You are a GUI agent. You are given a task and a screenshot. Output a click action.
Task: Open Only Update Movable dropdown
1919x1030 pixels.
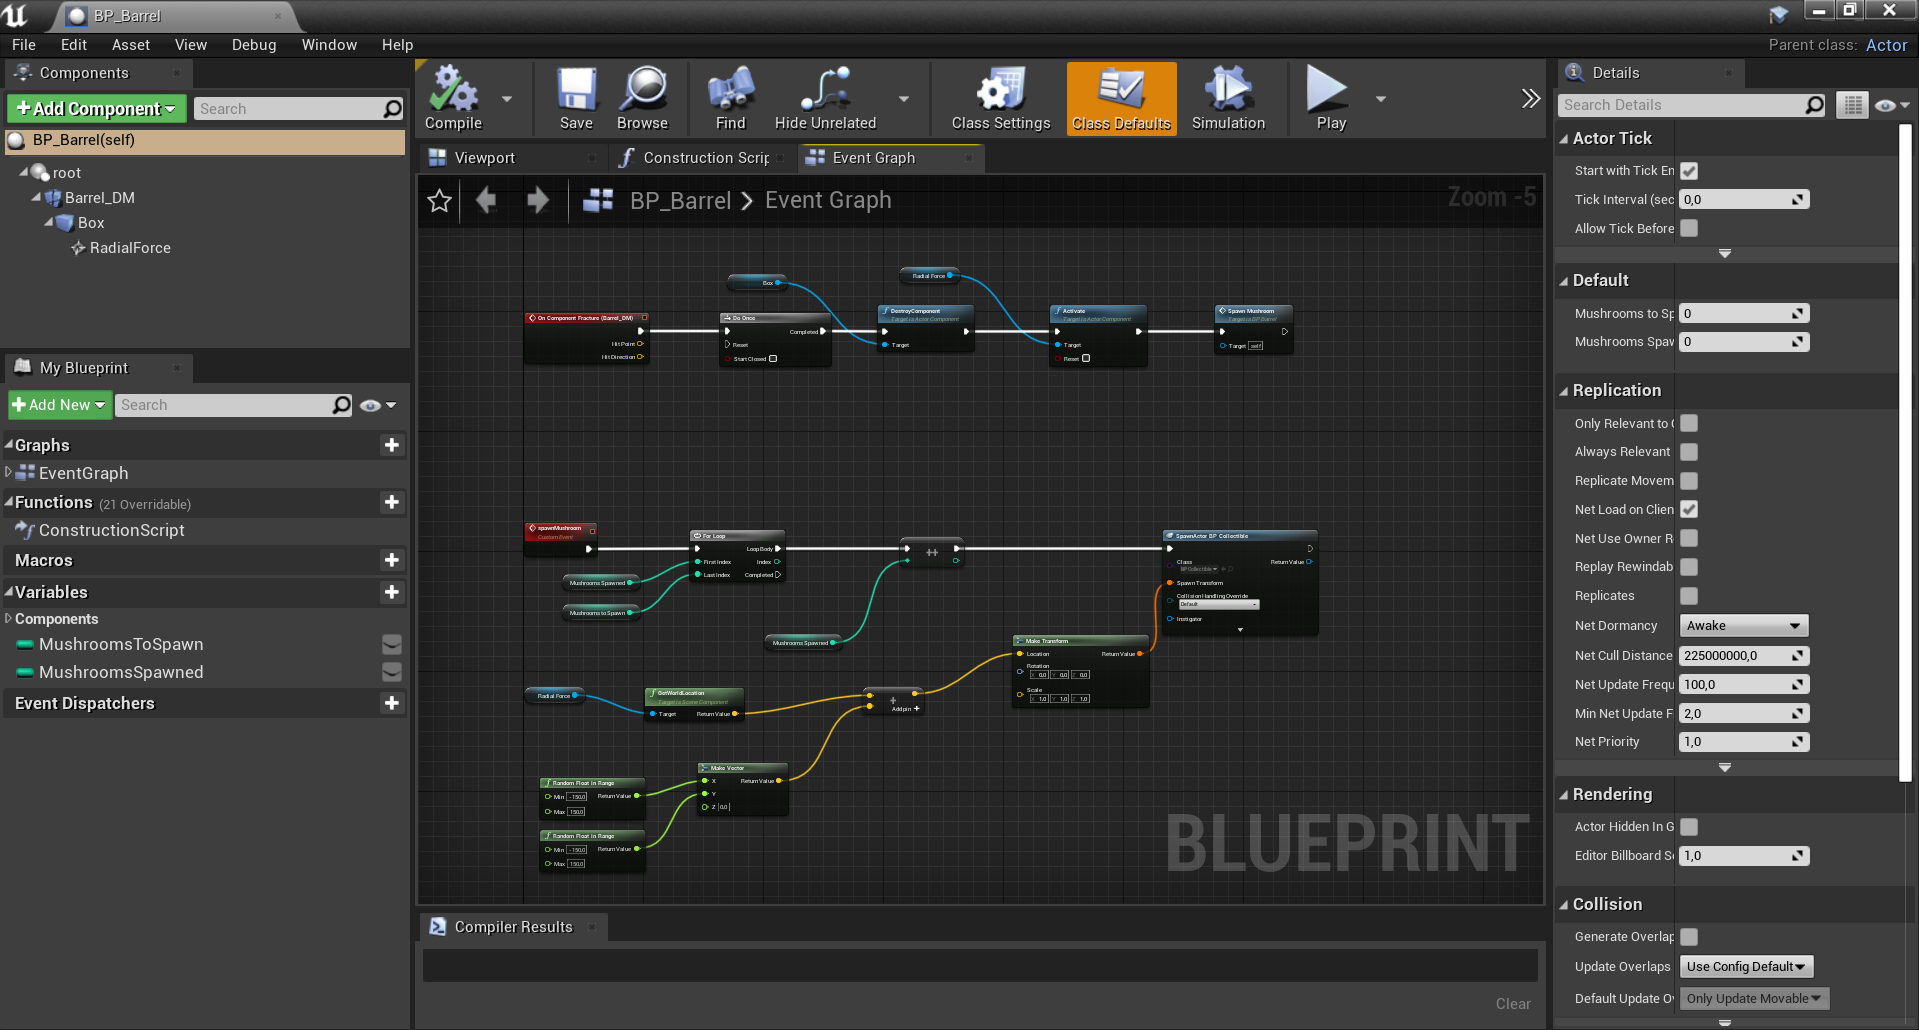pyautogui.click(x=1754, y=999)
